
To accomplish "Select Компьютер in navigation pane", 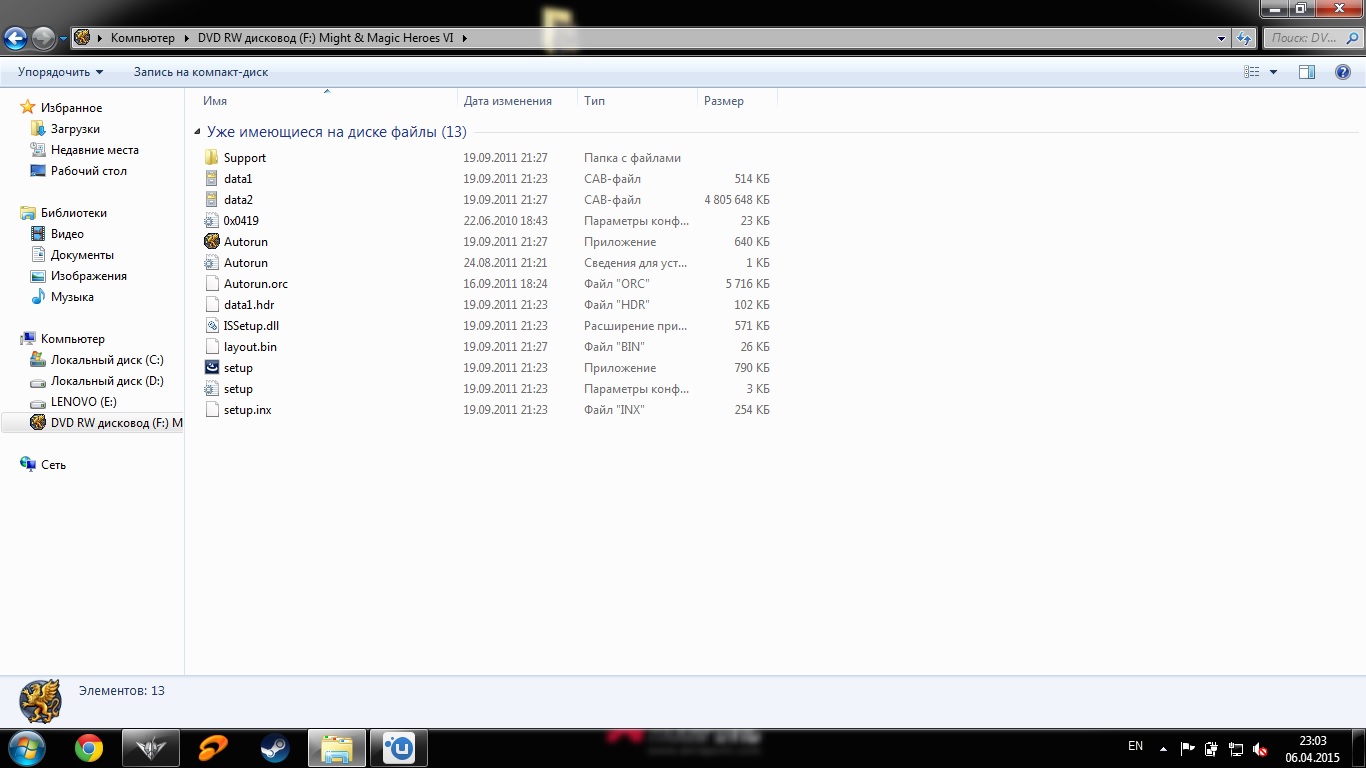I will 72,339.
